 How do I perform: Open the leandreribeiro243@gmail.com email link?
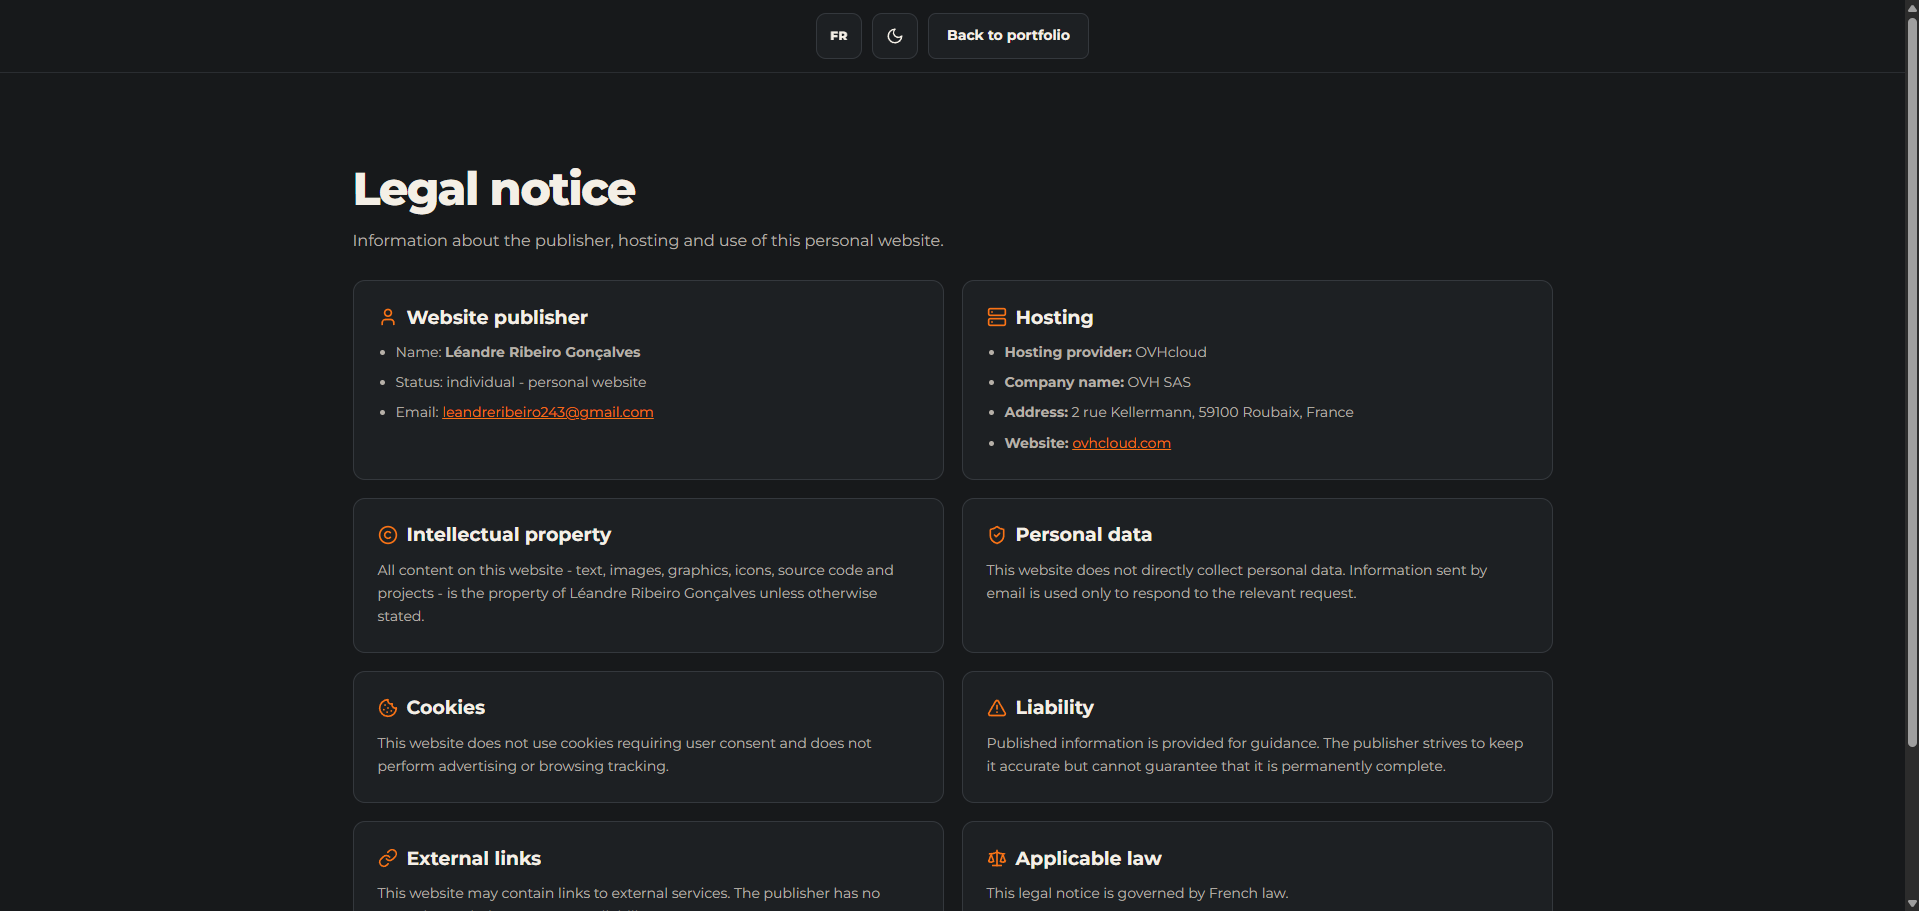548,412
